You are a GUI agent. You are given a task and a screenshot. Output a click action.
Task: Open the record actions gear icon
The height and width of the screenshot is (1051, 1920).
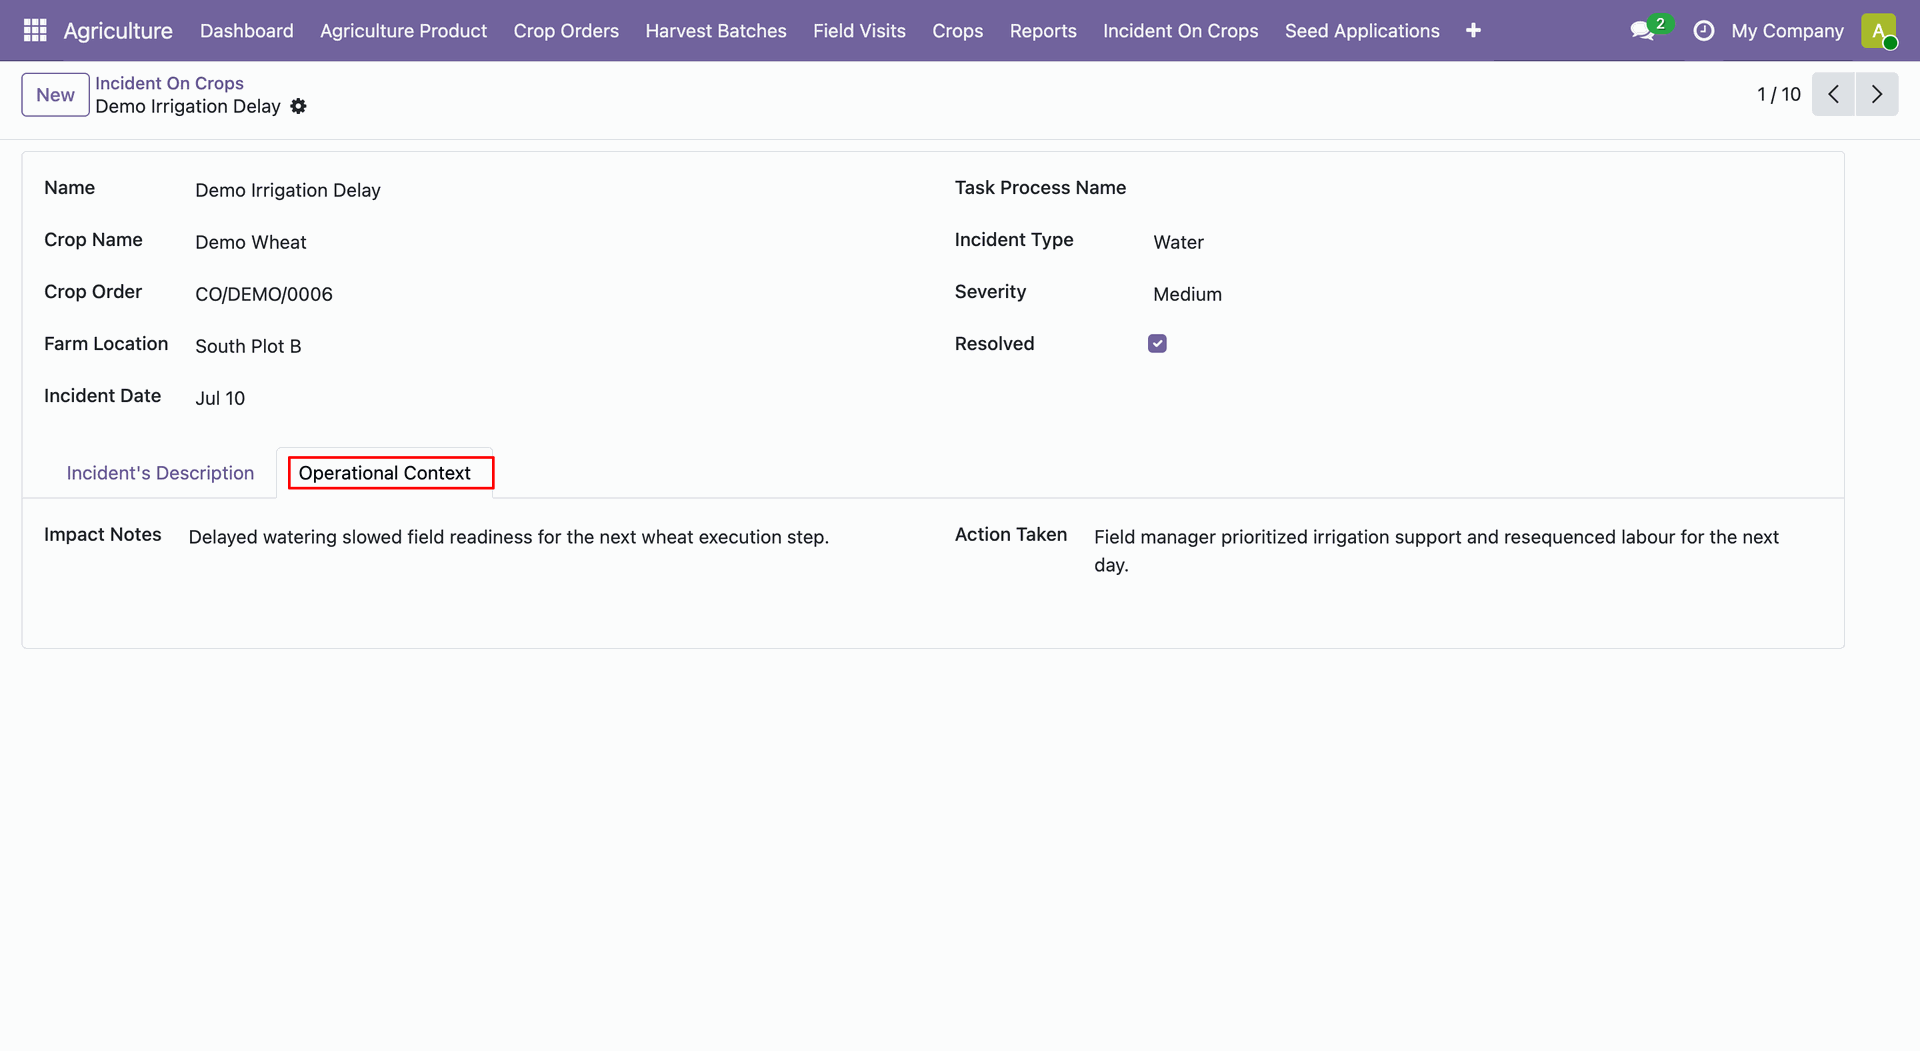coord(298,106)
